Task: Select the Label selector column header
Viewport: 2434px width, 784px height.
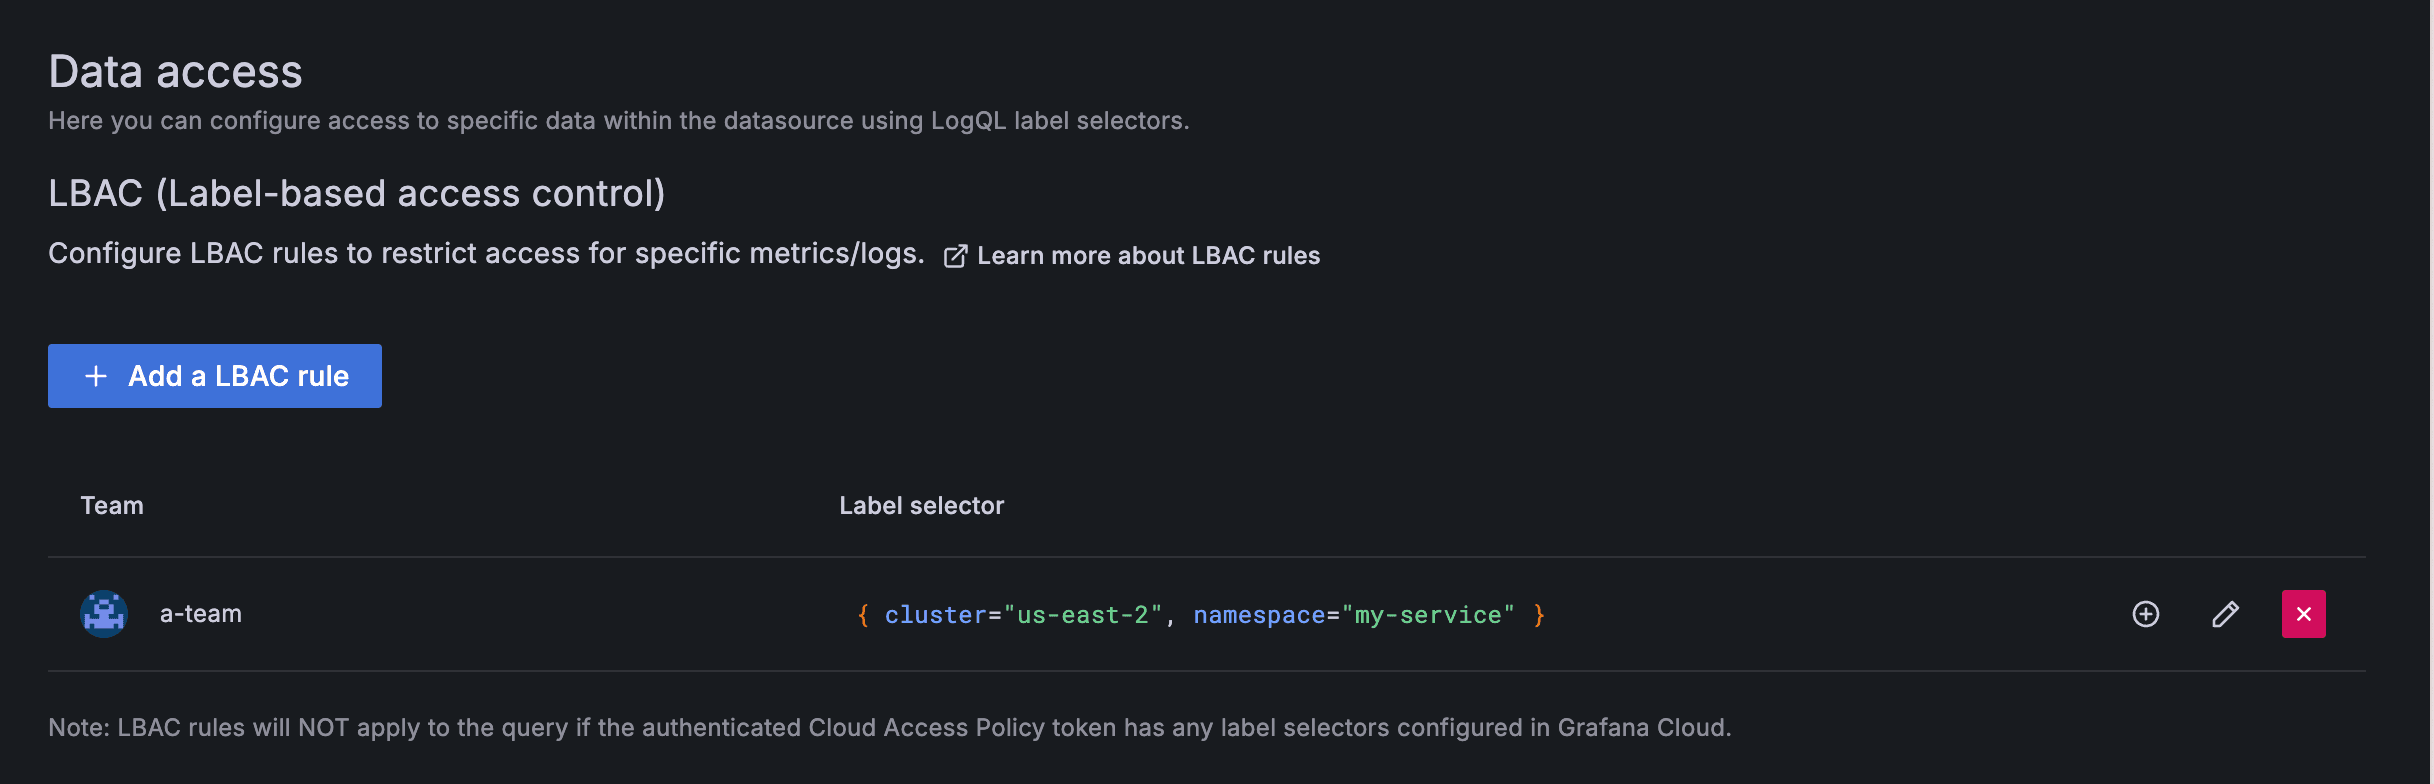Action: [x=921, y=505]
